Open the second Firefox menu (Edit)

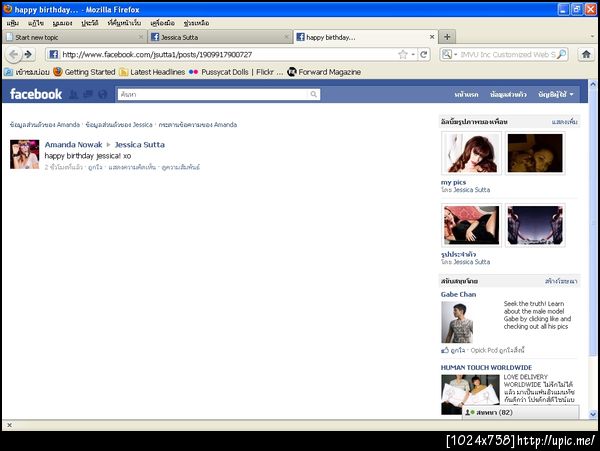[36, 23]
